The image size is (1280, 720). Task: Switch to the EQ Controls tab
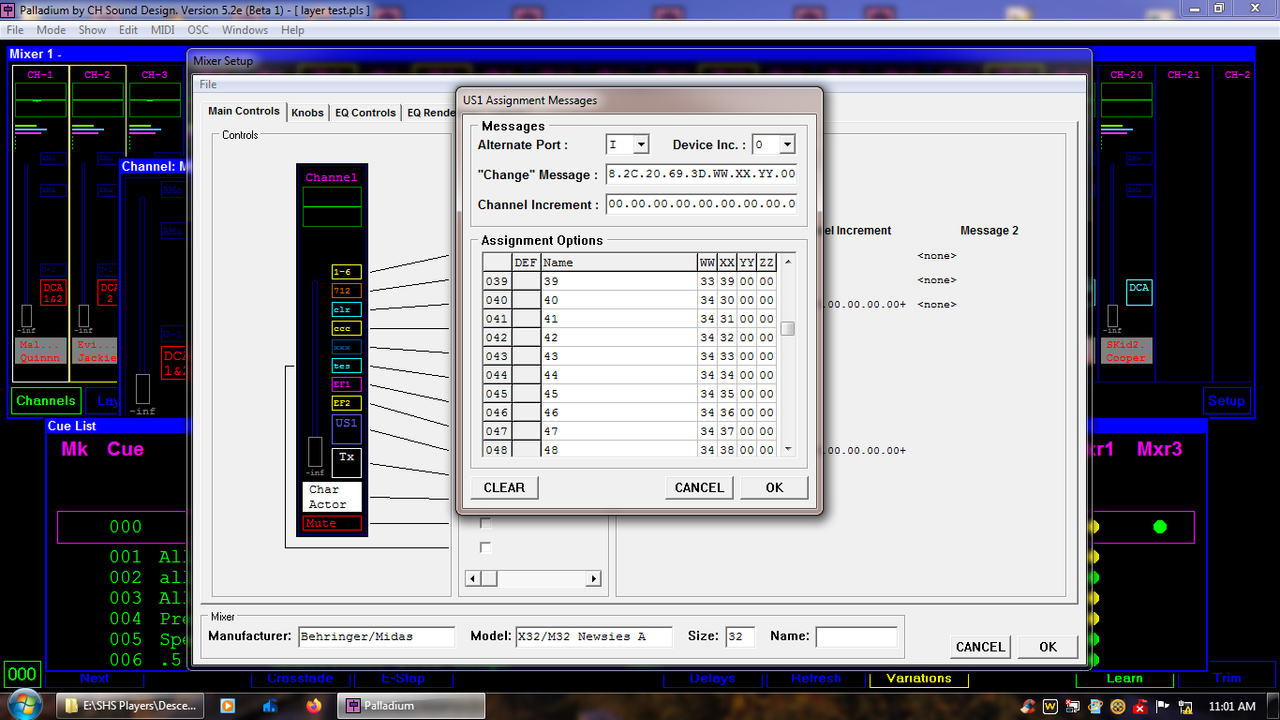(365, 113)
